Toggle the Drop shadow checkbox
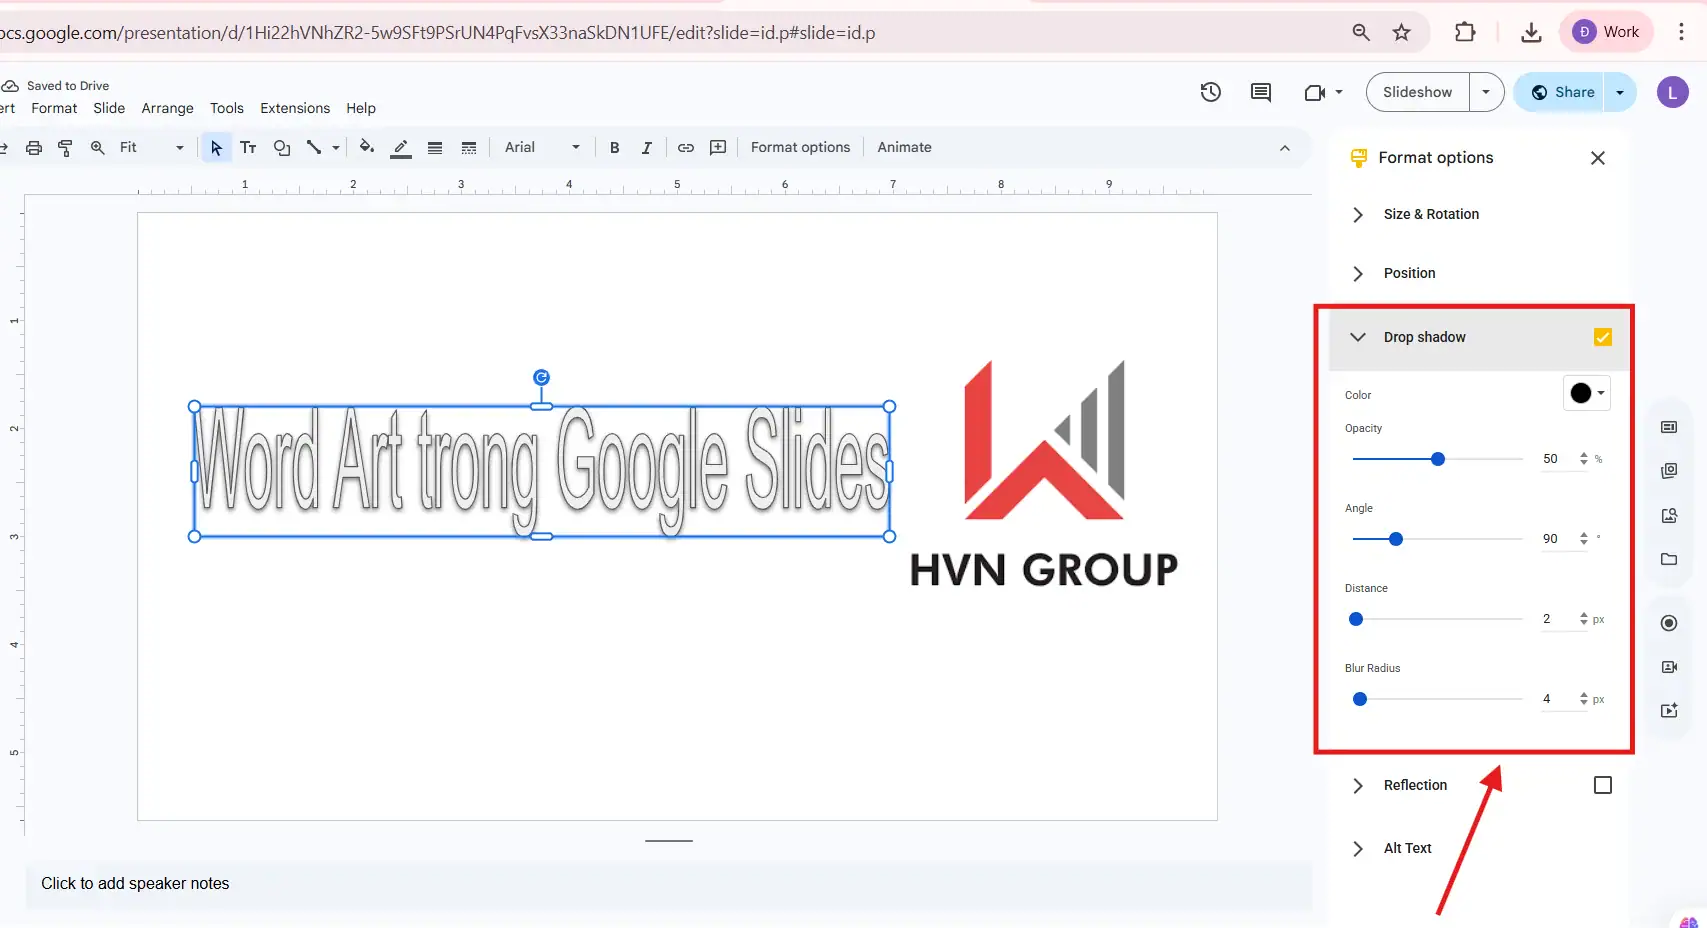The width and height of the screenshot is (1707, 928). coord(1603,337)
